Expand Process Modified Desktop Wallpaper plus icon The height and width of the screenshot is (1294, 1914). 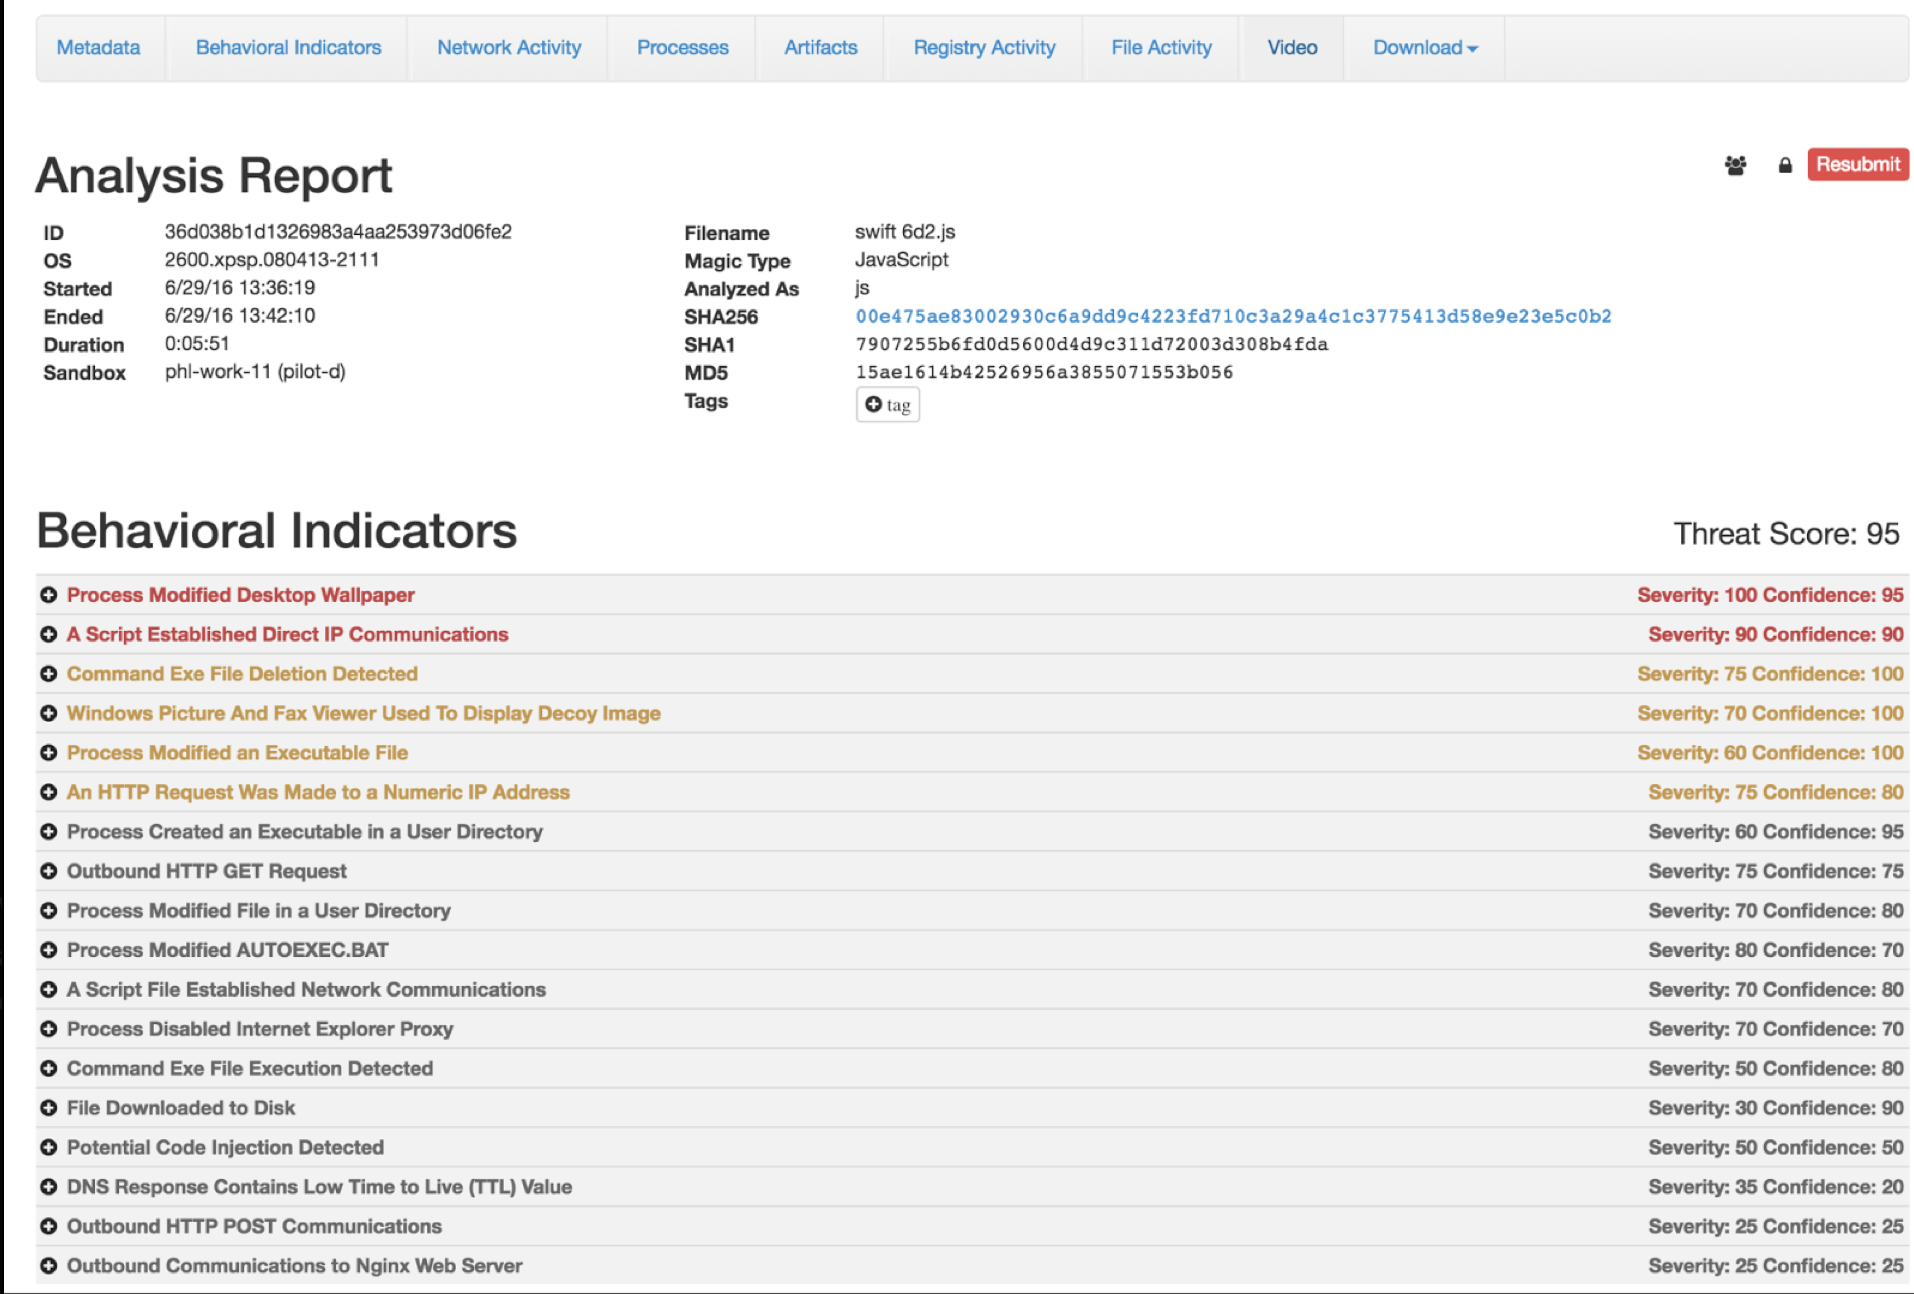48,595
